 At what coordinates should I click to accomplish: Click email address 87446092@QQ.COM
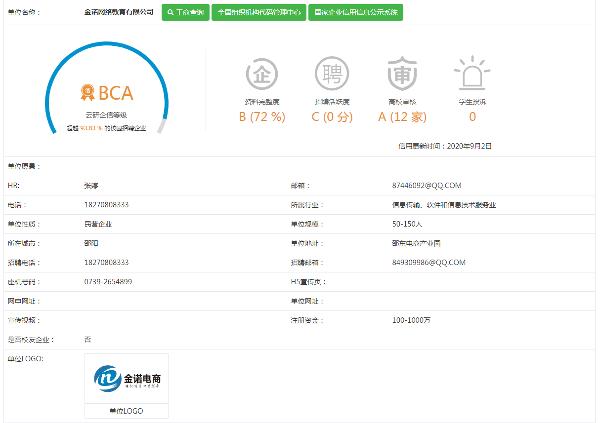pyautogui.click(x=429, y=186)
